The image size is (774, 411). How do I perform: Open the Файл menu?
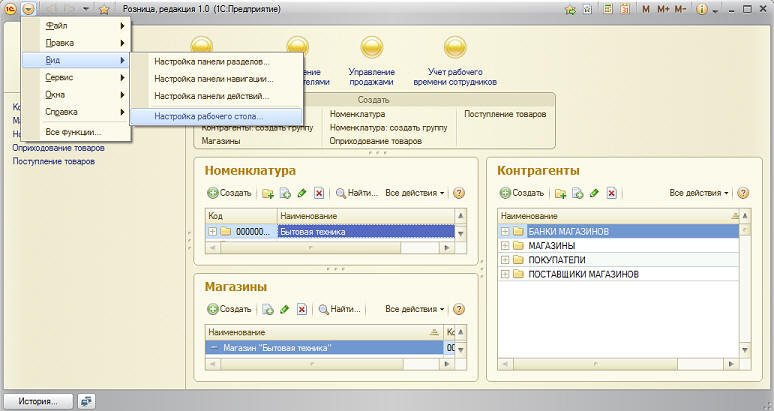click(x=77, y=26)
